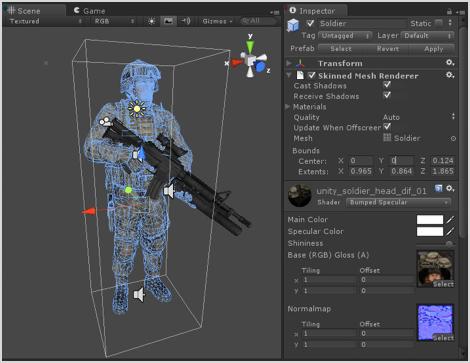Click the Bounds Center Z field 0.124
The height and width of the screenshot is (363, 470).
coord(443,161)
